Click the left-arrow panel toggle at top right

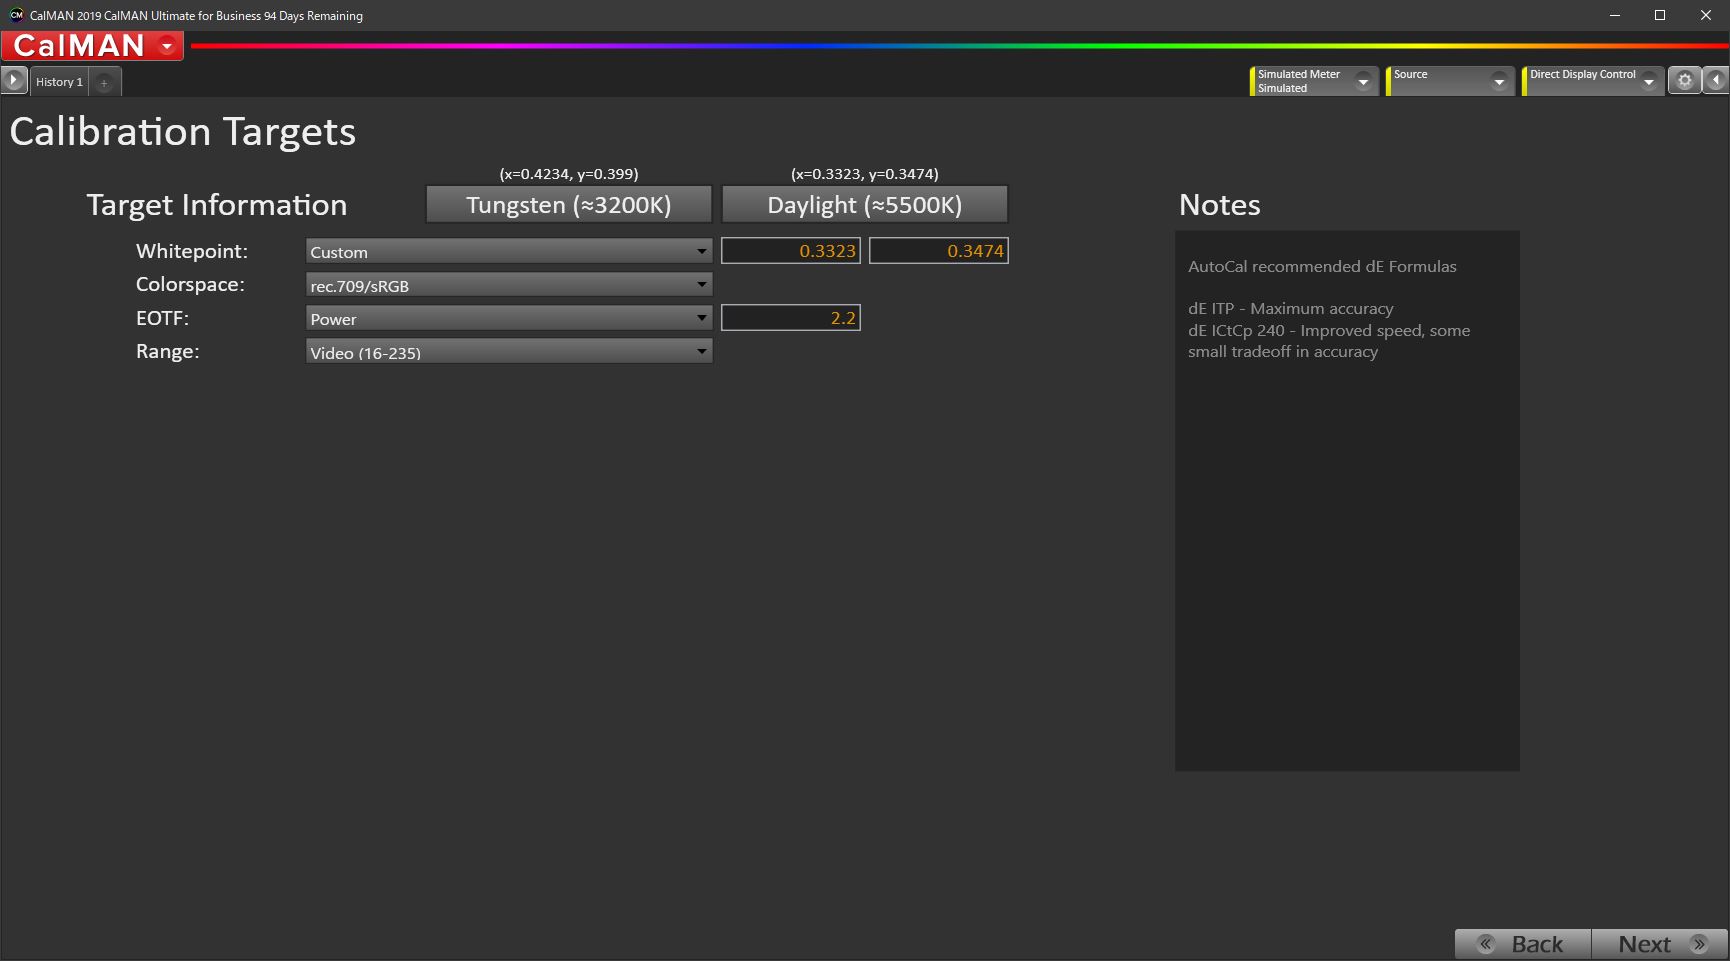1716,81
